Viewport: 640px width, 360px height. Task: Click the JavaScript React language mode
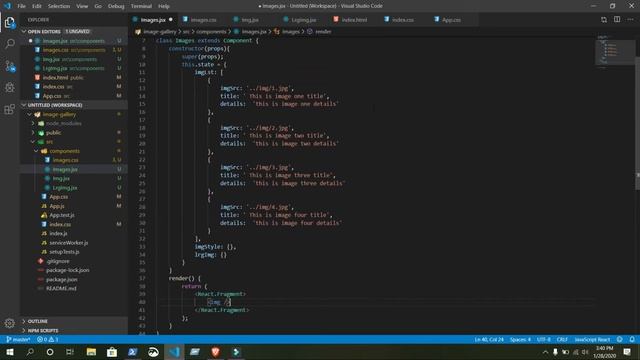[x=592, y=340]
